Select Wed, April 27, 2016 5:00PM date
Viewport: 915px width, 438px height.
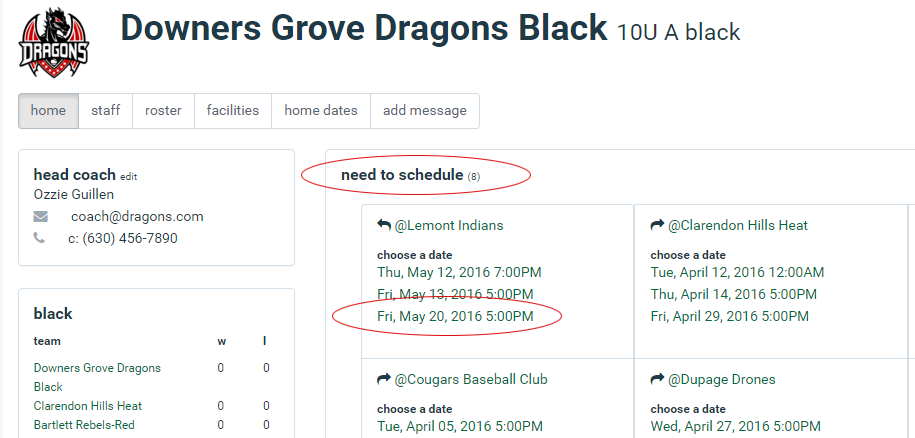736,426
